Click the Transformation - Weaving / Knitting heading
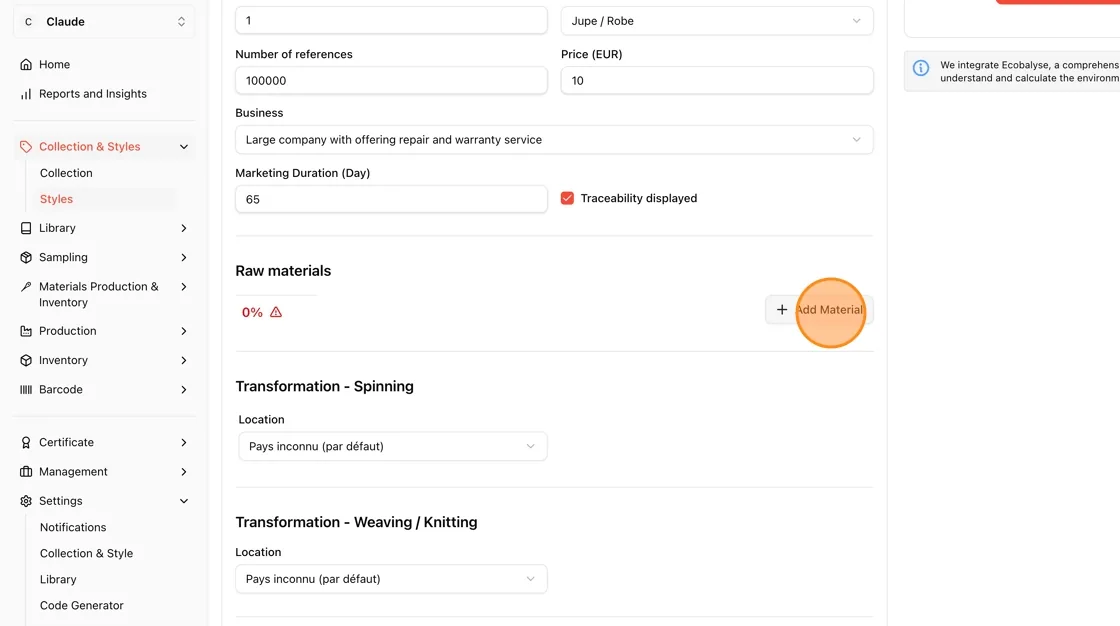Screen dimensions: 1120x626 tap(356, 522)
